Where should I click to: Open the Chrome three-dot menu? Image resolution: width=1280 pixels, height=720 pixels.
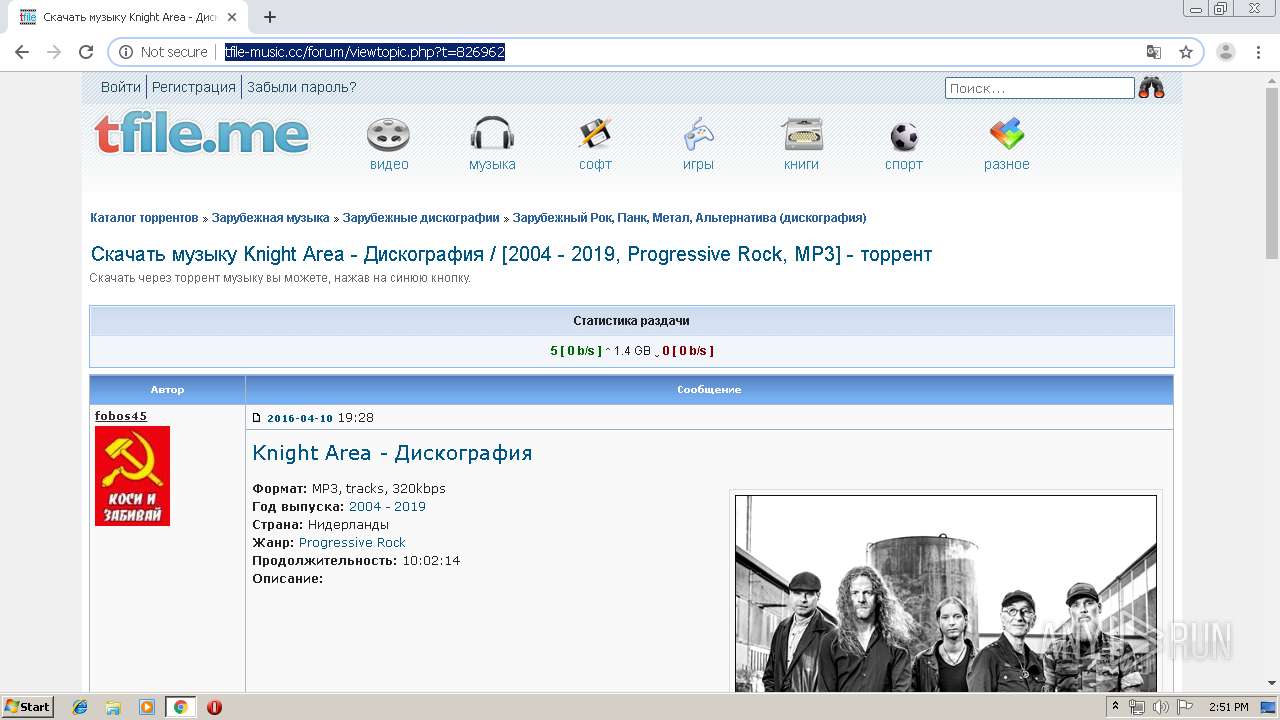[1258, 52]
